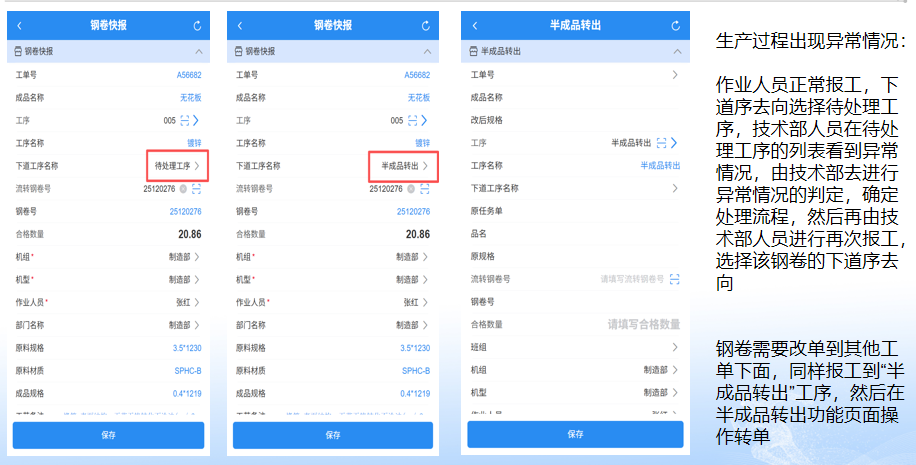Open 班组 selector in 半成品转出 screen
This screenshot has width=916, height=465.
[x=675, y=347]
